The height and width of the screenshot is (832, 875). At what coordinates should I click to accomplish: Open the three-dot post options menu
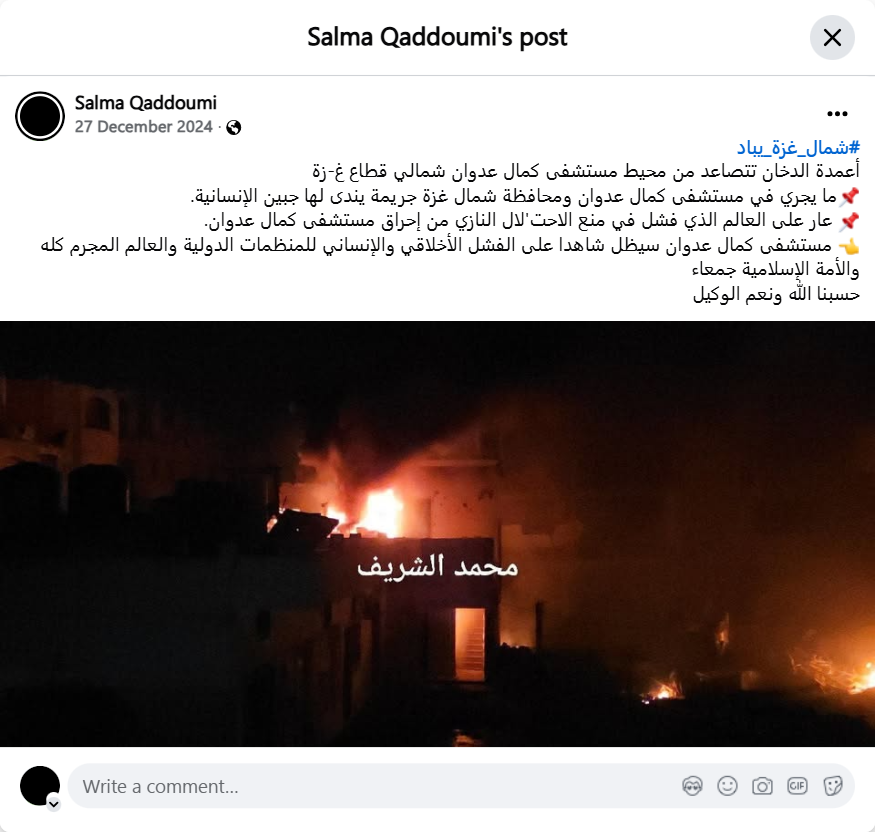tap(837, 114)
